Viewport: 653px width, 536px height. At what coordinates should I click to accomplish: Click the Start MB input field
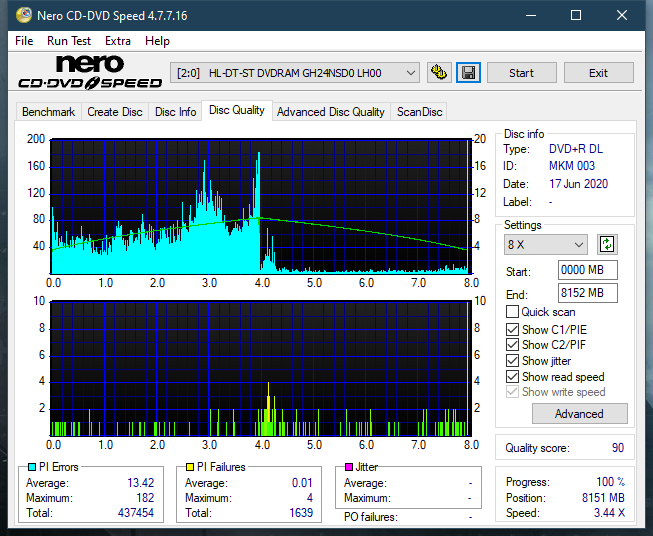pyautogui.click(x=587, y=270)
